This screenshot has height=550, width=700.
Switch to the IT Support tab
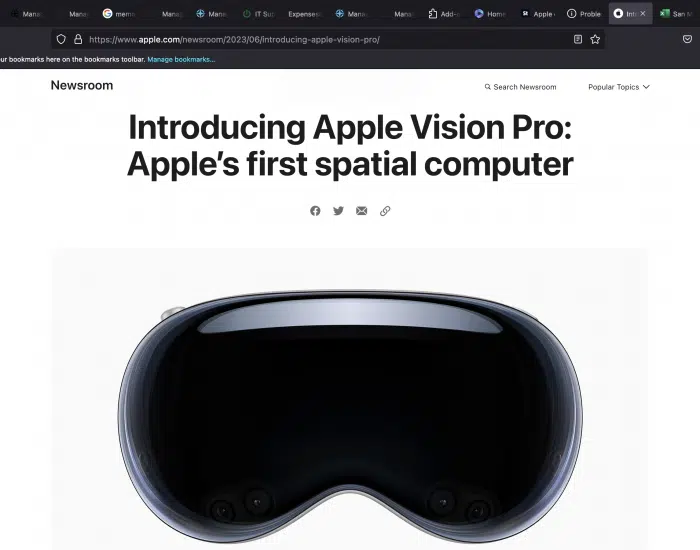point(258,14)
